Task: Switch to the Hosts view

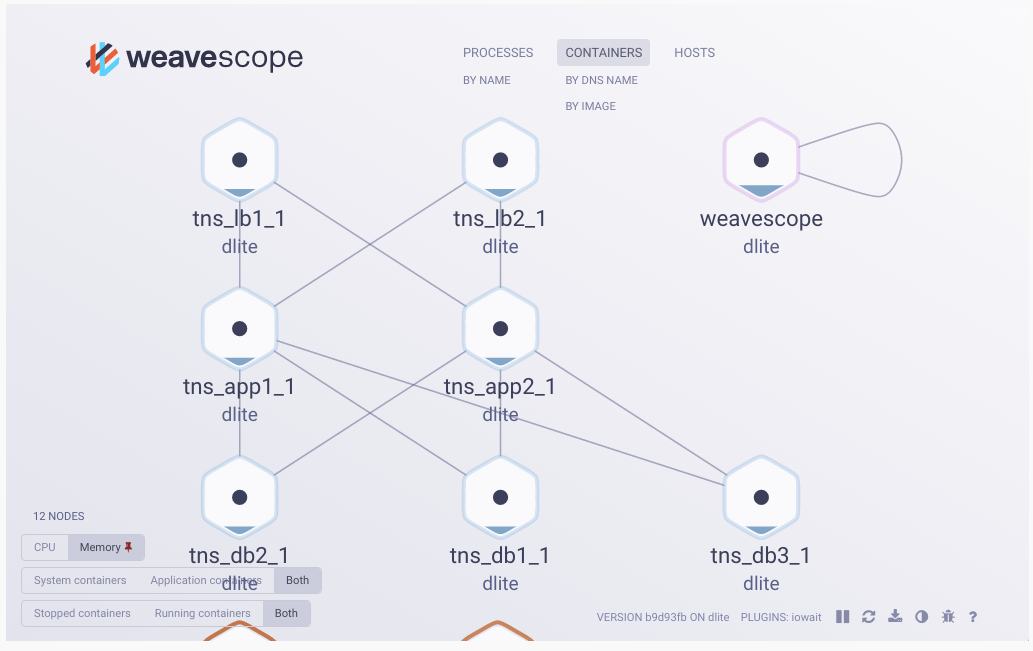Action: click(694, 53)
